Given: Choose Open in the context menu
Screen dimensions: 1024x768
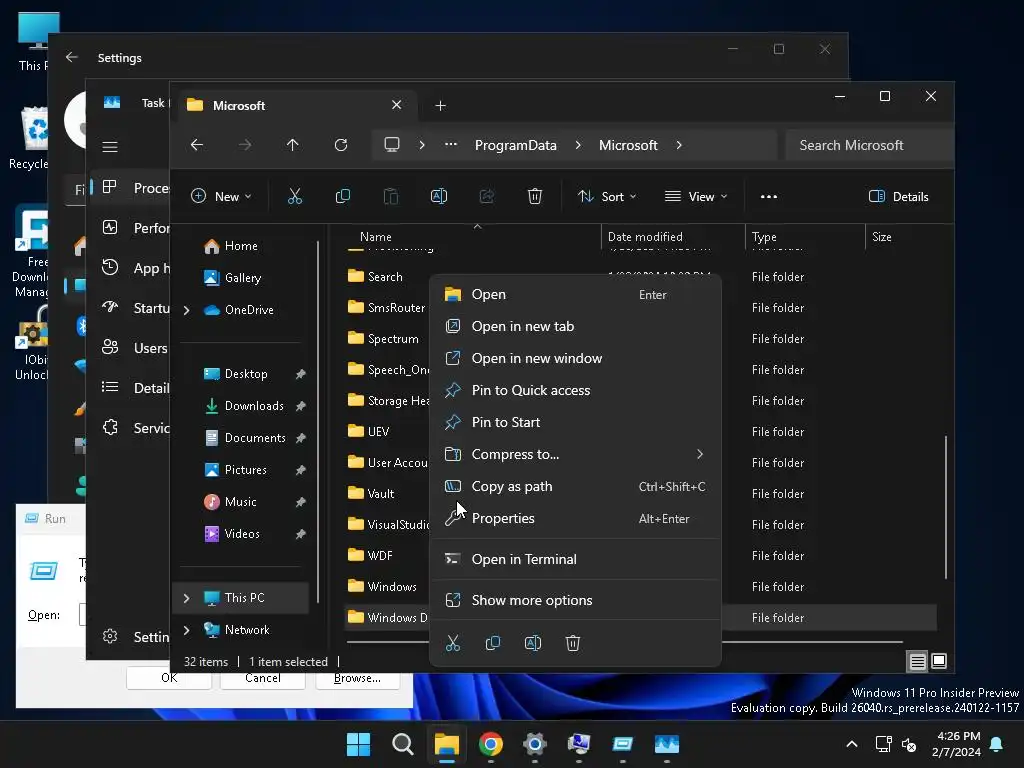Looking at the screenshot, I should (x=575, y=295).
